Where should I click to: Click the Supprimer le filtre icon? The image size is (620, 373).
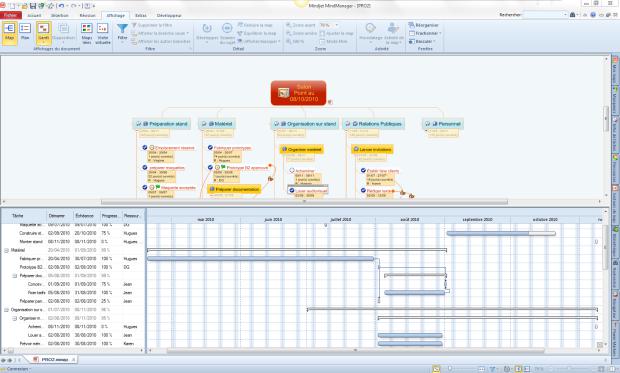[x=134, y=25]
